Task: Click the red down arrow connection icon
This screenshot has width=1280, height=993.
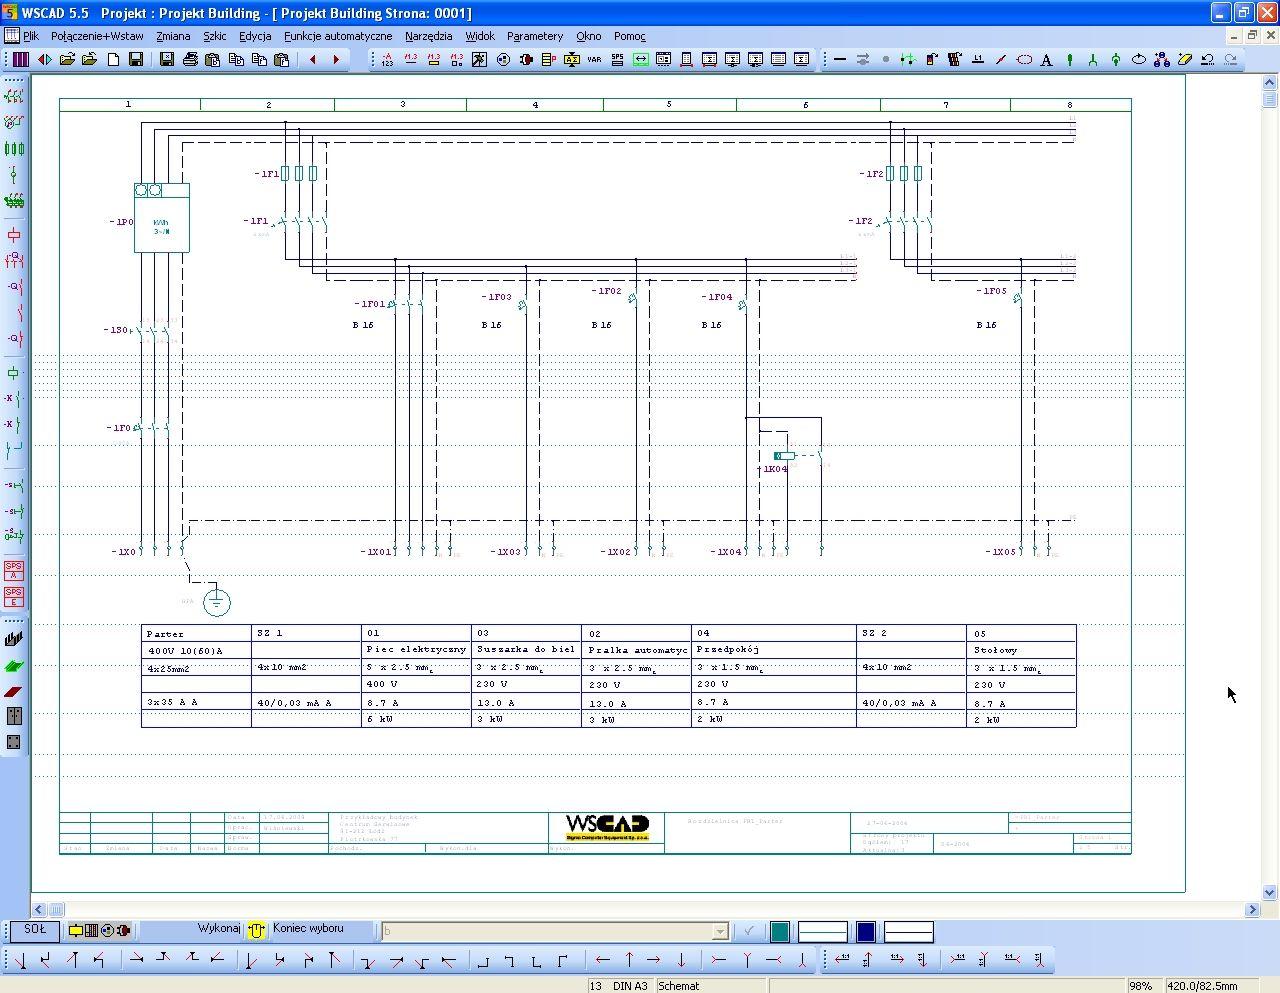Action: tap(681, 960)
